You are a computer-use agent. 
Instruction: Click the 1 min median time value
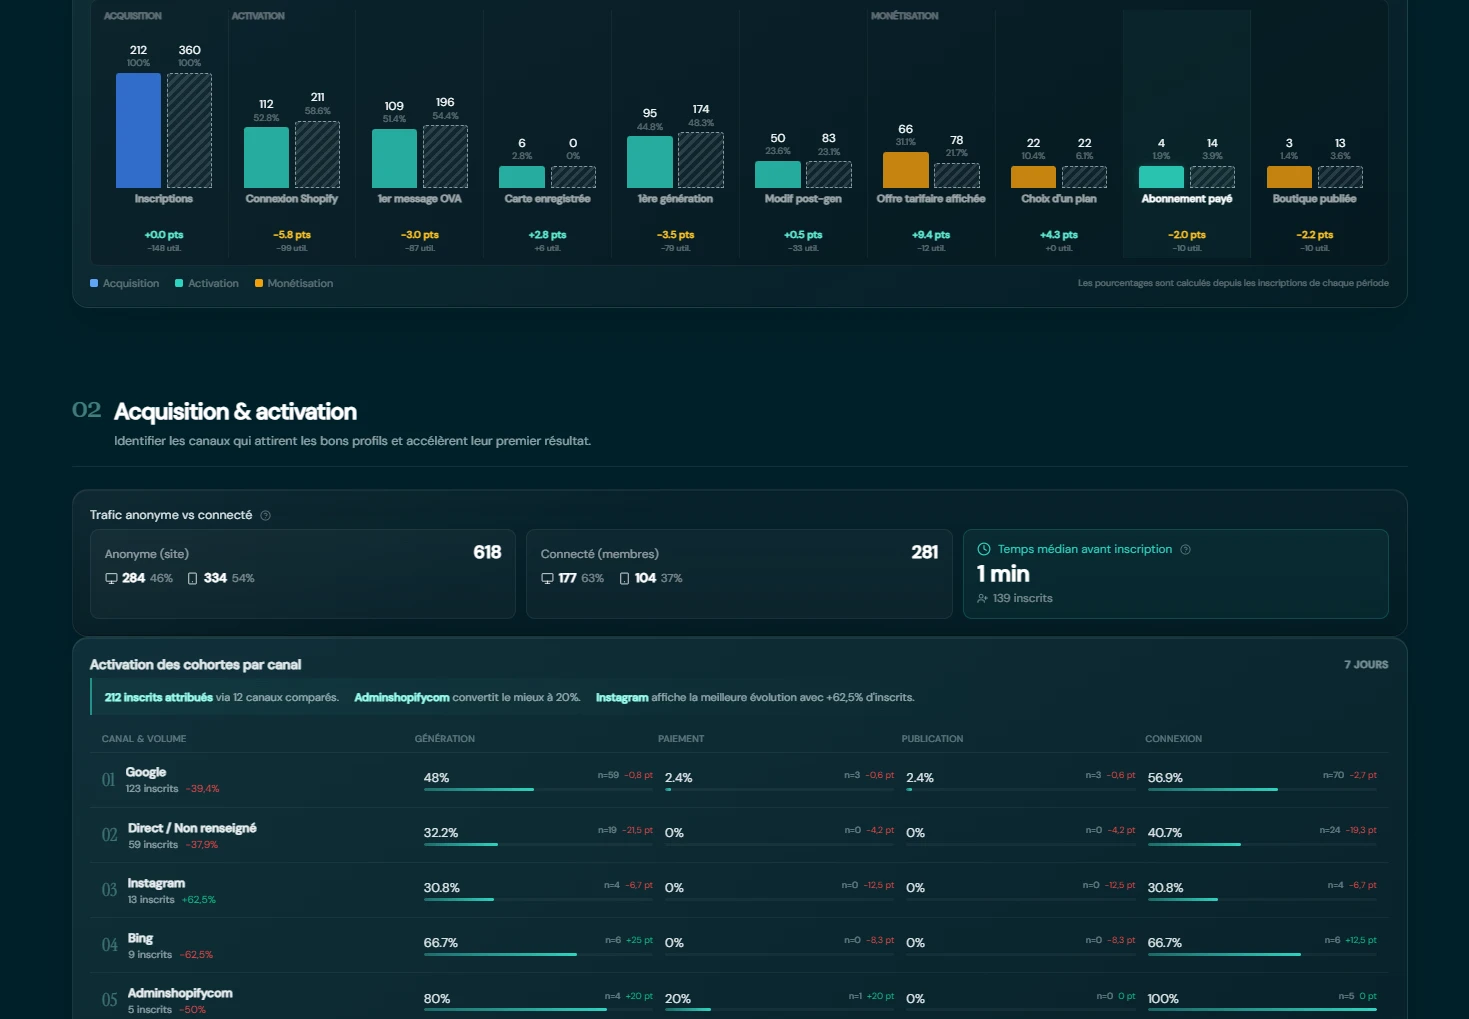click(1003, 574)
